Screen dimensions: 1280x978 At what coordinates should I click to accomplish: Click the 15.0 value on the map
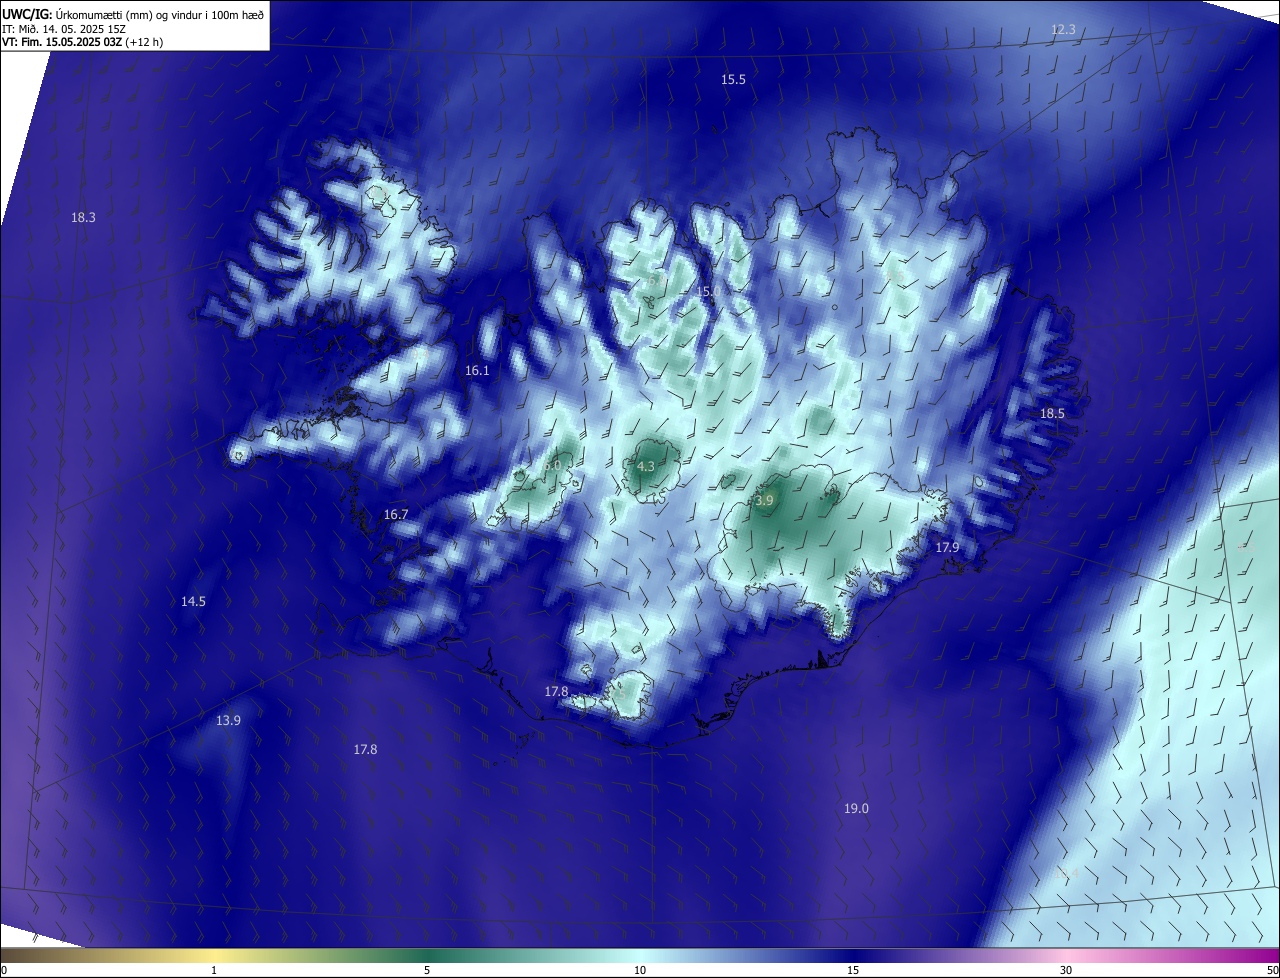pyautogui.click(x=708, y=291)
